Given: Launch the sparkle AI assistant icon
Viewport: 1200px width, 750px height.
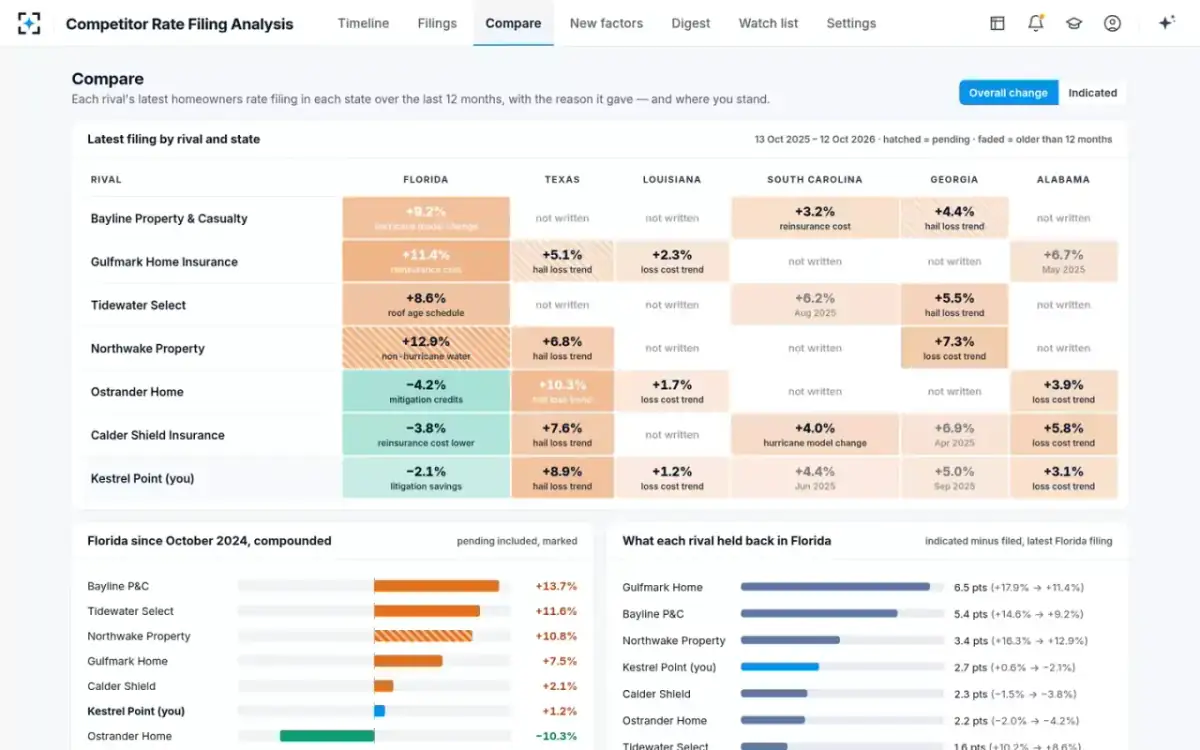Looking at the screenshot, I should (x=1166, y=23).
